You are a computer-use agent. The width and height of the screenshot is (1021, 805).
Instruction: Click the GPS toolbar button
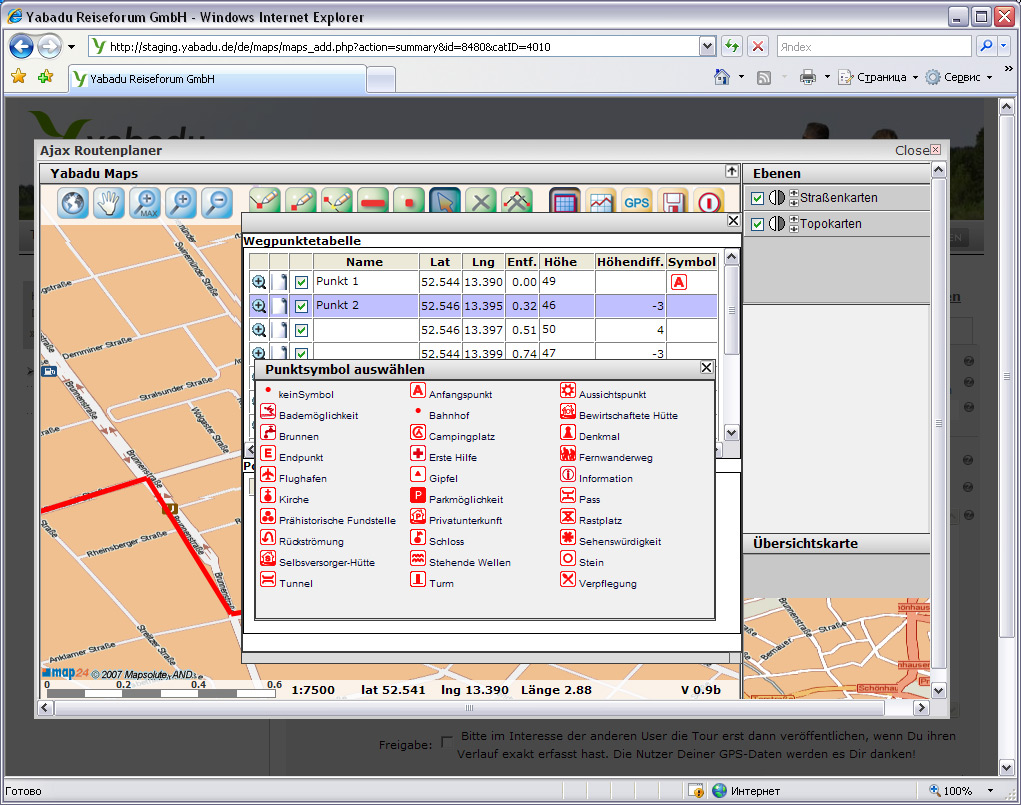point(636,203)
